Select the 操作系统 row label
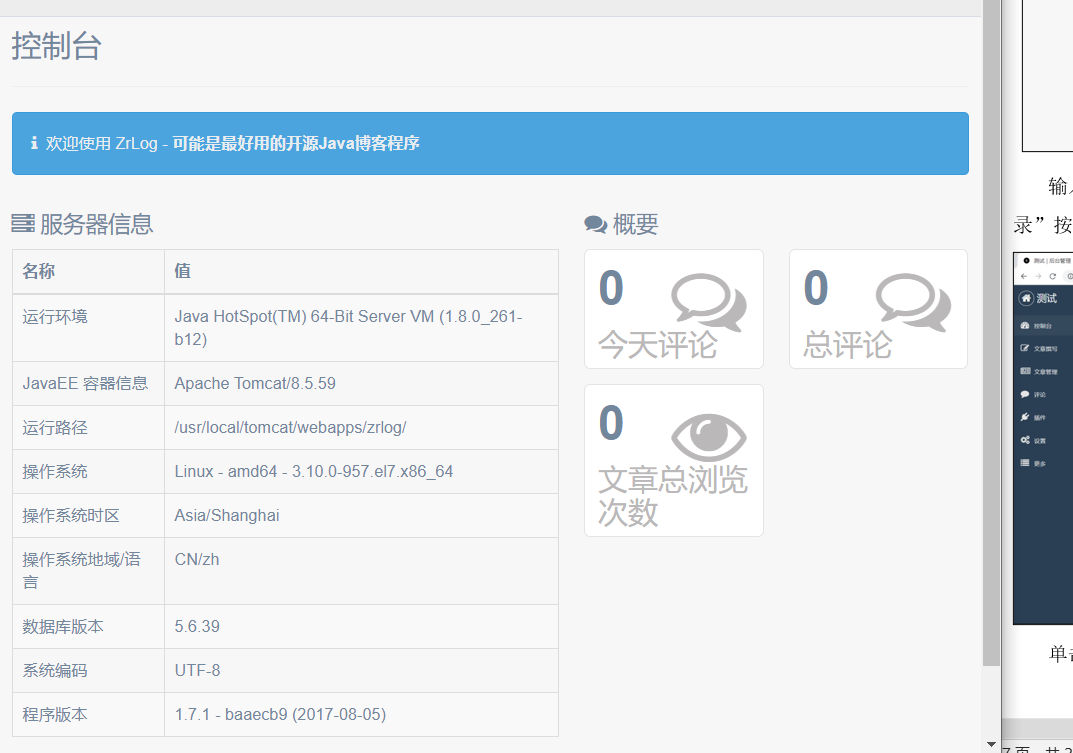Viewport: 1073px width, 753px height. click(x=55, y=472)
